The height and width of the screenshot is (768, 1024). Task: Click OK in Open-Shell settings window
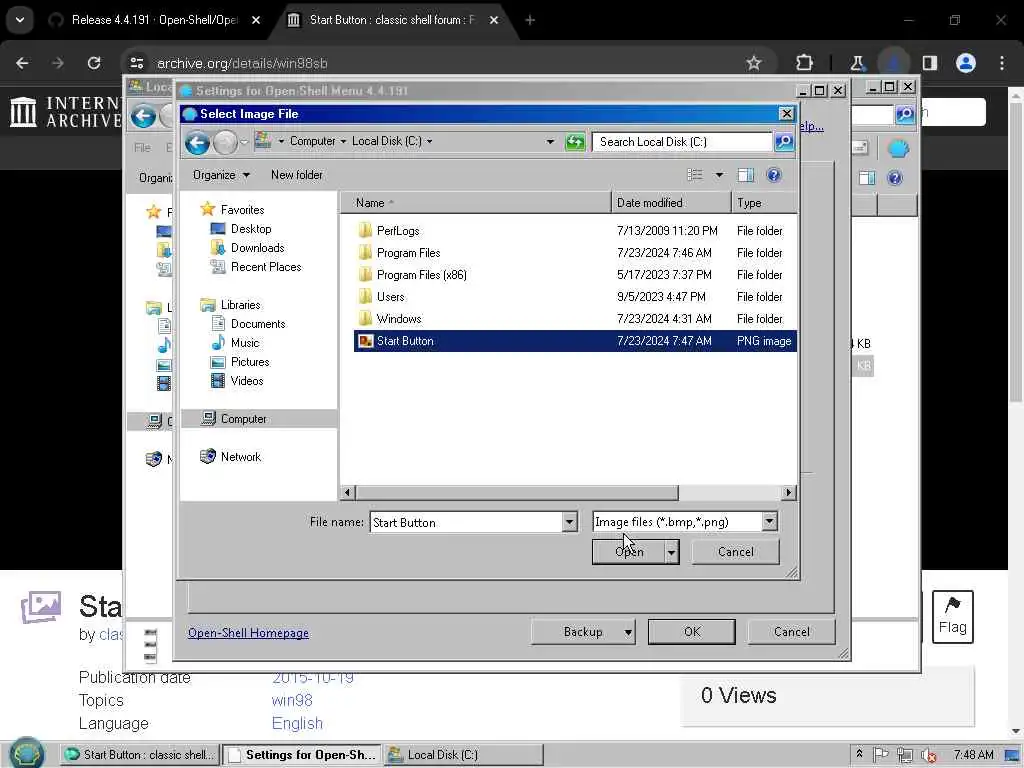[x=692, y=632]
